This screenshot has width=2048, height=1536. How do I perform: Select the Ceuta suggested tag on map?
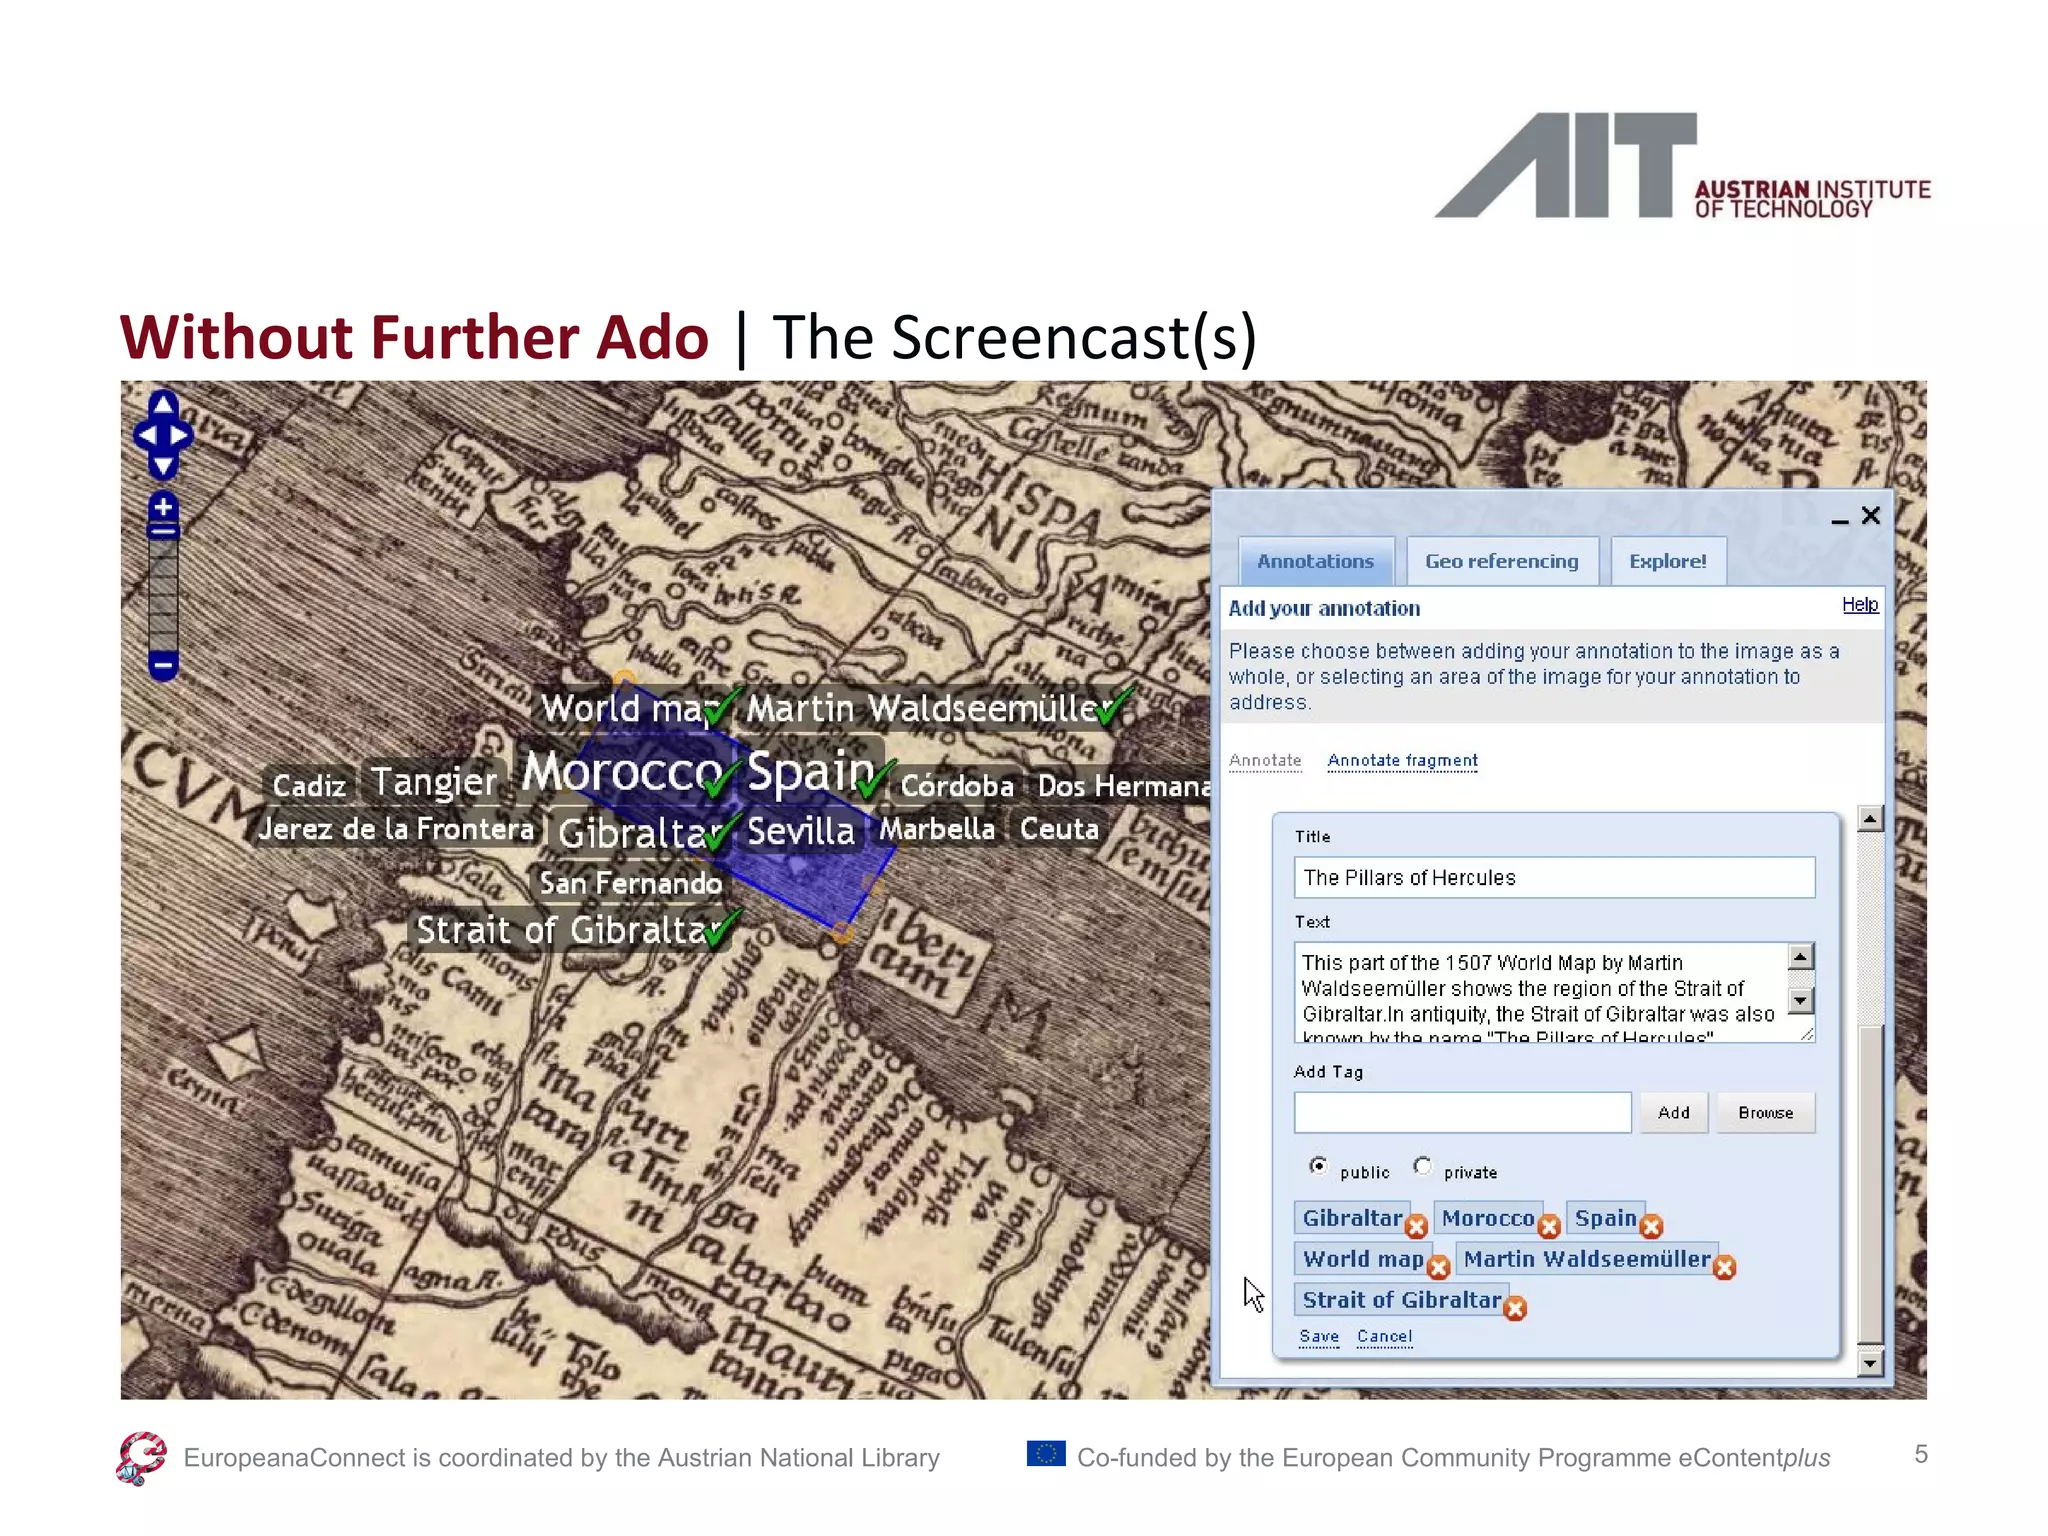pyautogui.click(x=1059, y=829)
